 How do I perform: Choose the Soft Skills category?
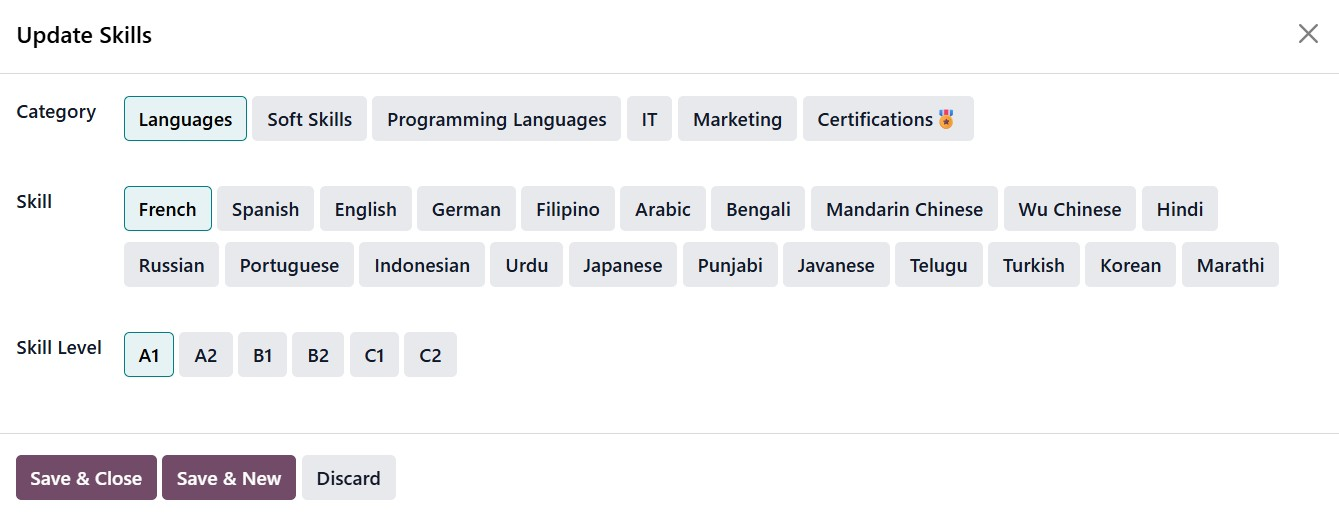tap(309, 119)
